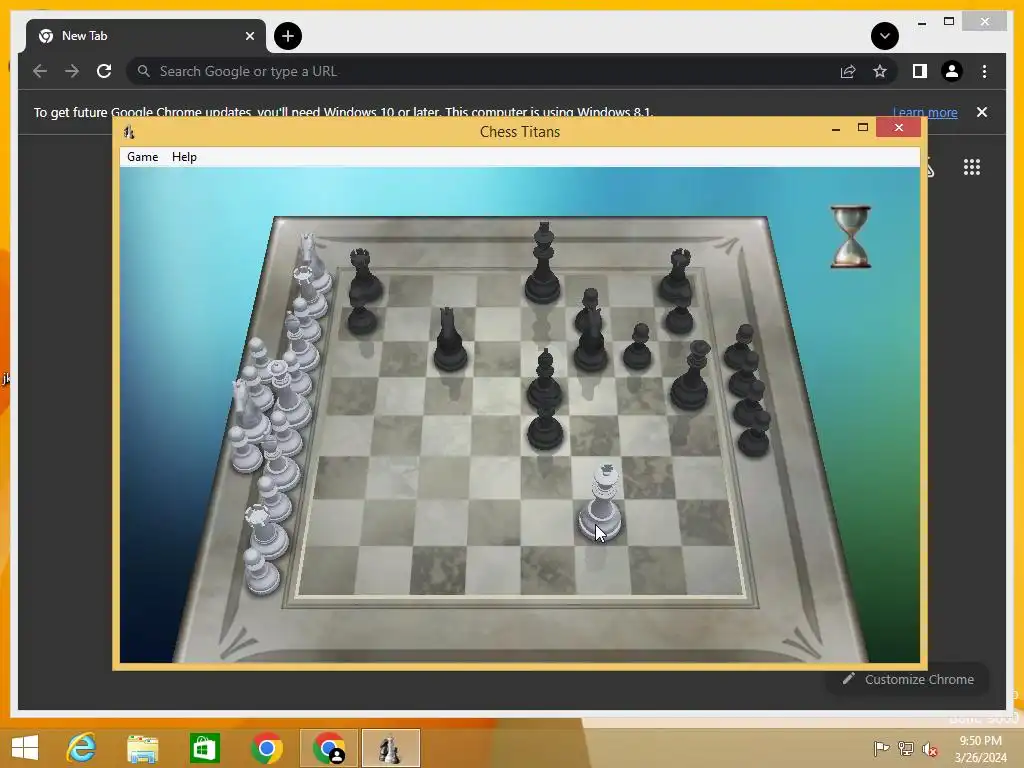
Task: Open Chrome tab search dropdown
Action: pyautogui.click(x=885, y=36)
